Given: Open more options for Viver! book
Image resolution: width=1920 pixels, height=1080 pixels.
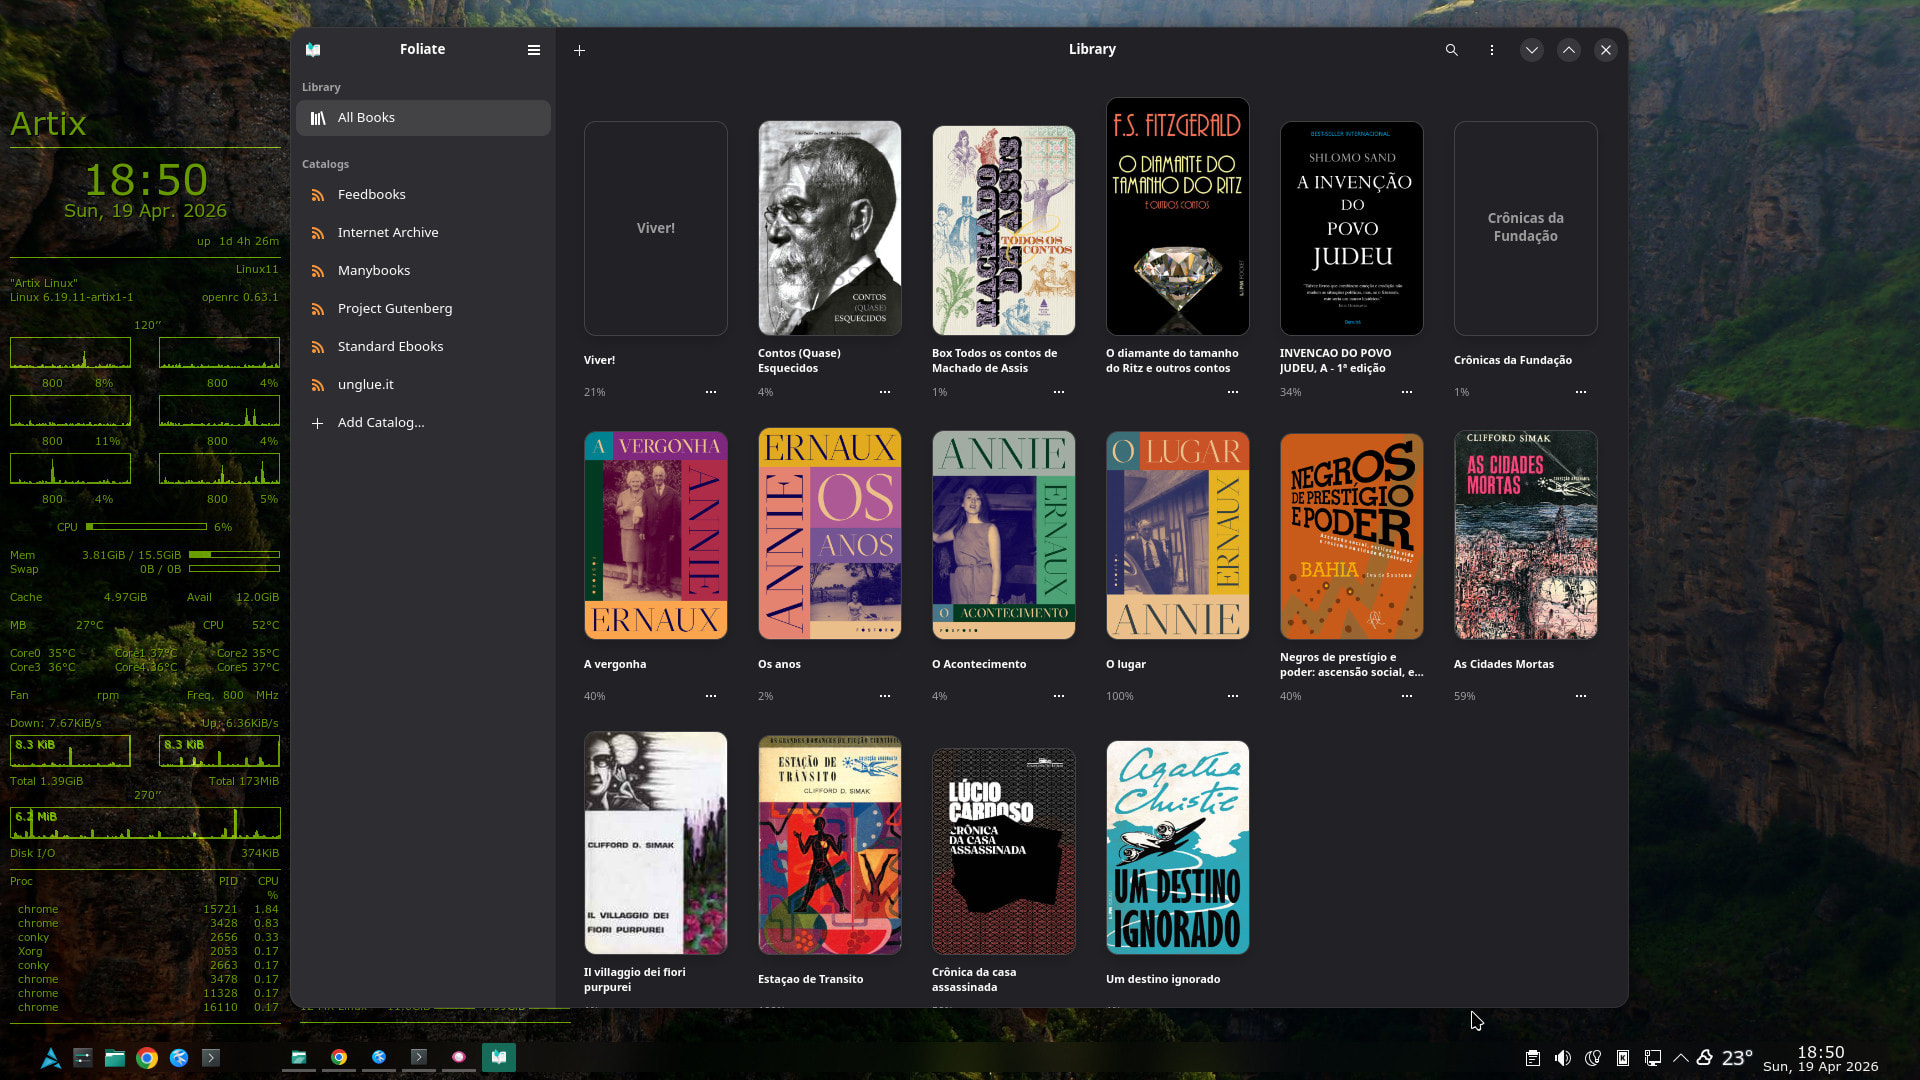Looking at the screenshot, I should tap(710, 392).
